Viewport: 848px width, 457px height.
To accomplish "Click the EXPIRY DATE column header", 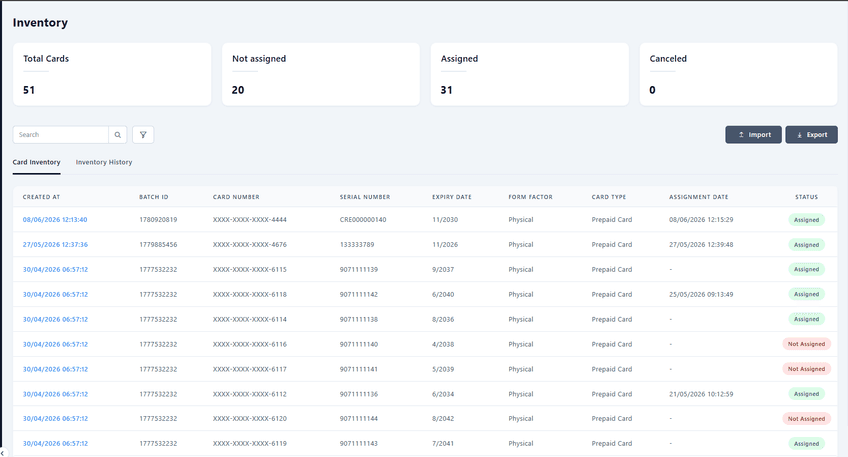I will click(x=452, y=197).
